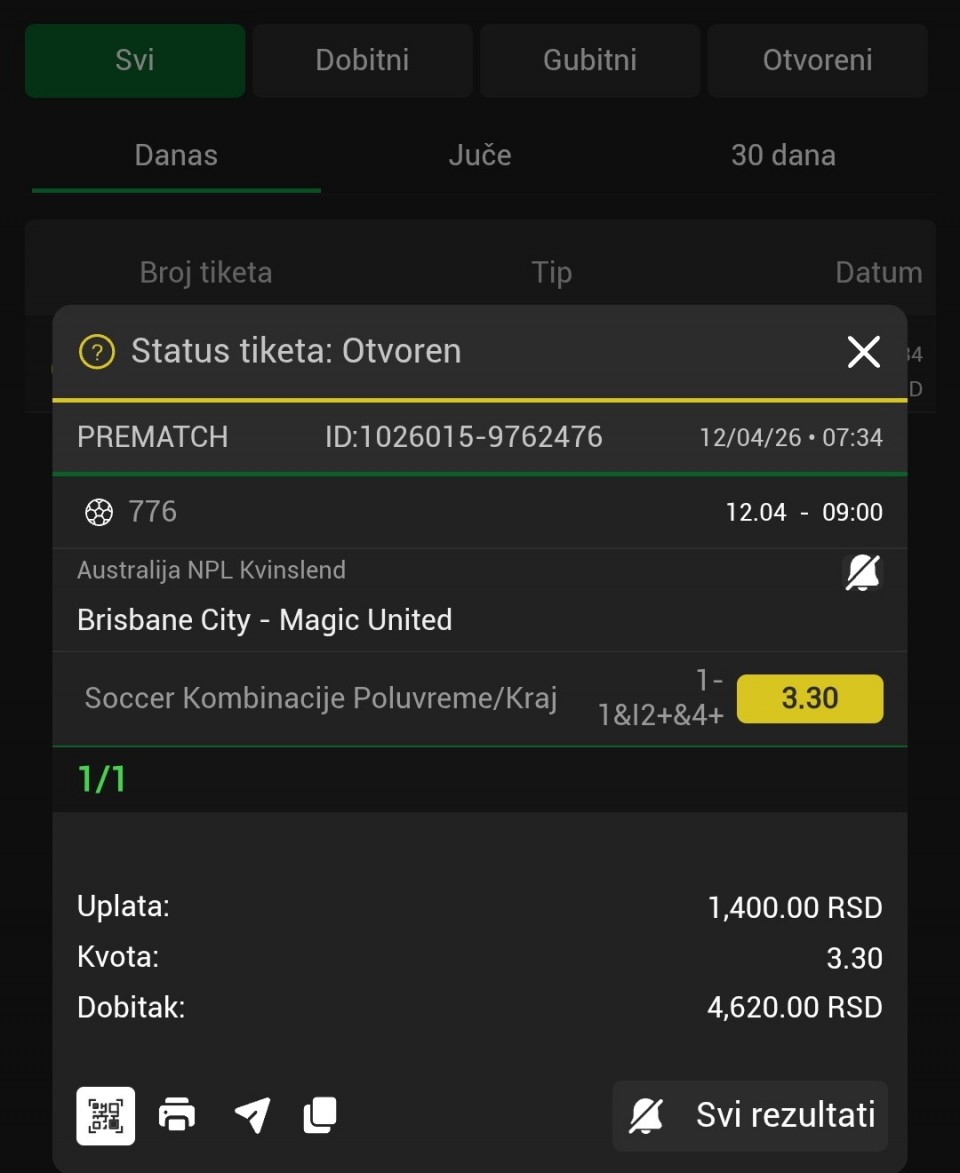960x1173 pixels.
Task: Click the yellow 3.30 odds badge
Action: pyautogui.click(x=810, y=698)
